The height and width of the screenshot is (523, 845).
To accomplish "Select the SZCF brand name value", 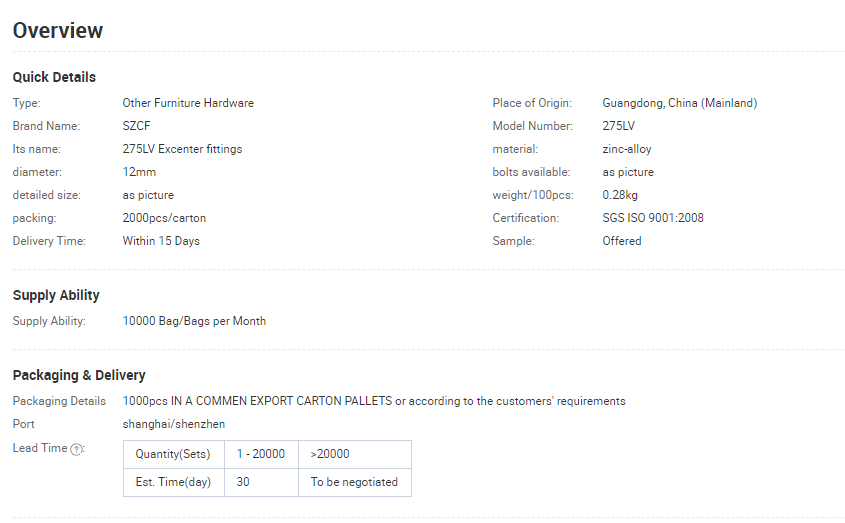I will click(x=136, y=126).
